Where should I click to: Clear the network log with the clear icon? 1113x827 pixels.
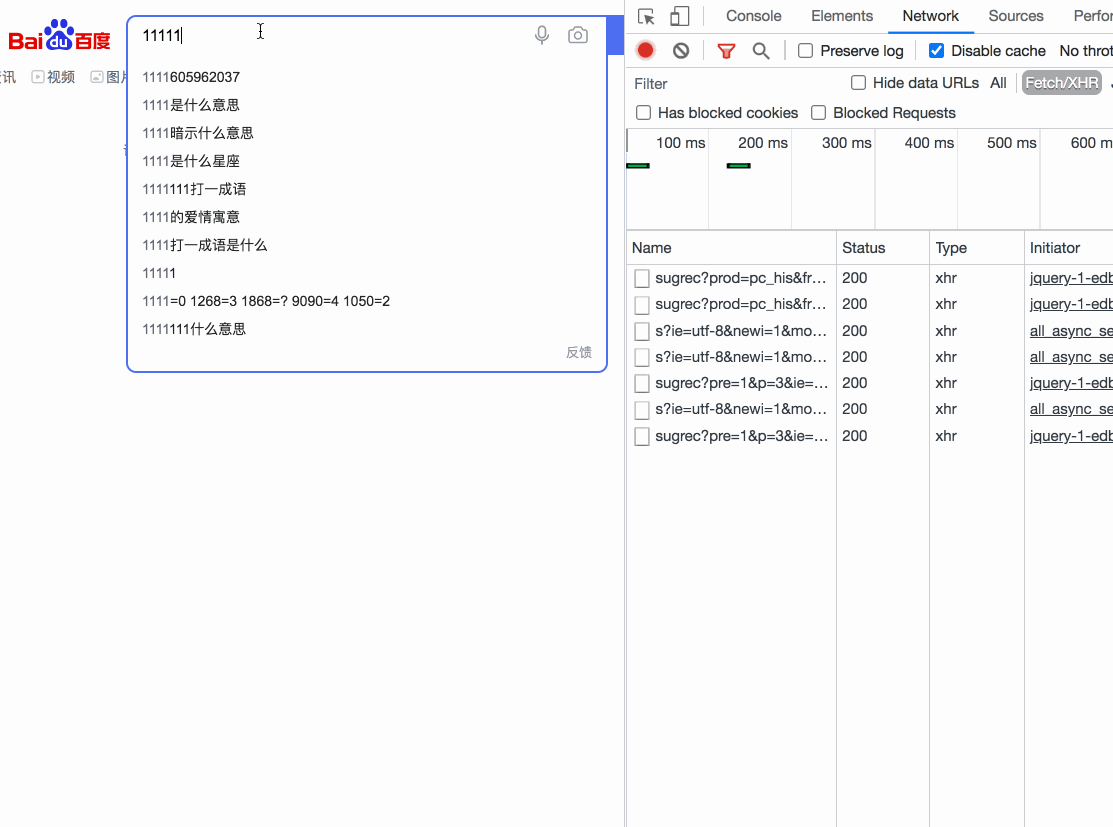681,50
